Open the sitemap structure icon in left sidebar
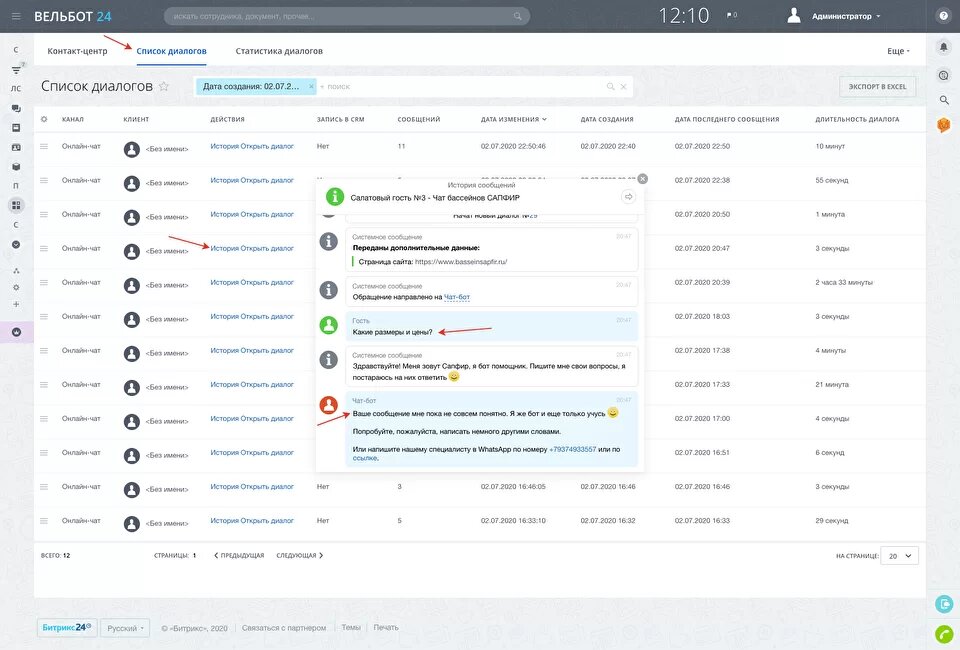The height and width of the screenshot is (650, 960). (x=16, y=271)
